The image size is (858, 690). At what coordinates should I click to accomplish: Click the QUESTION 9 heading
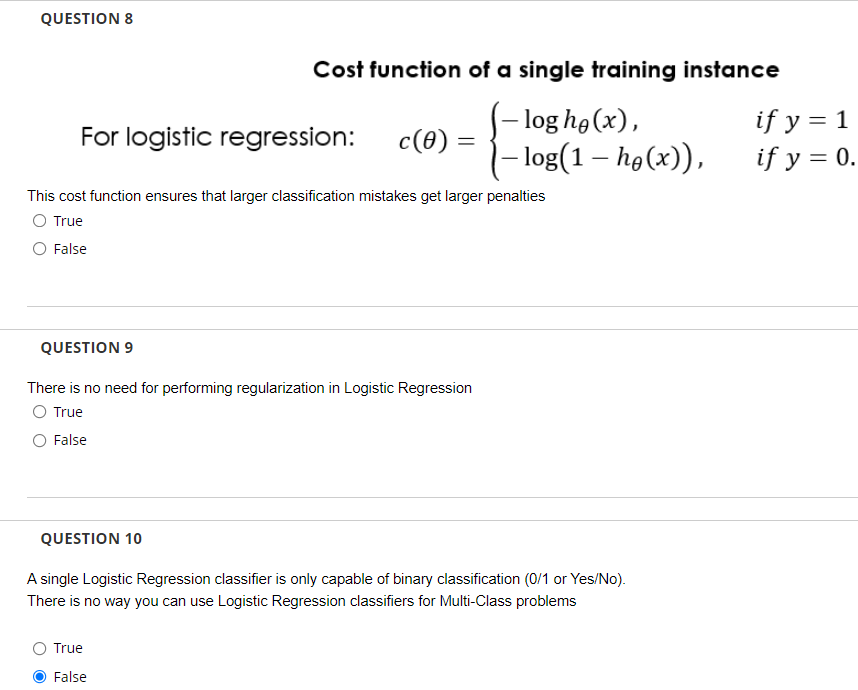coord(87,347)
